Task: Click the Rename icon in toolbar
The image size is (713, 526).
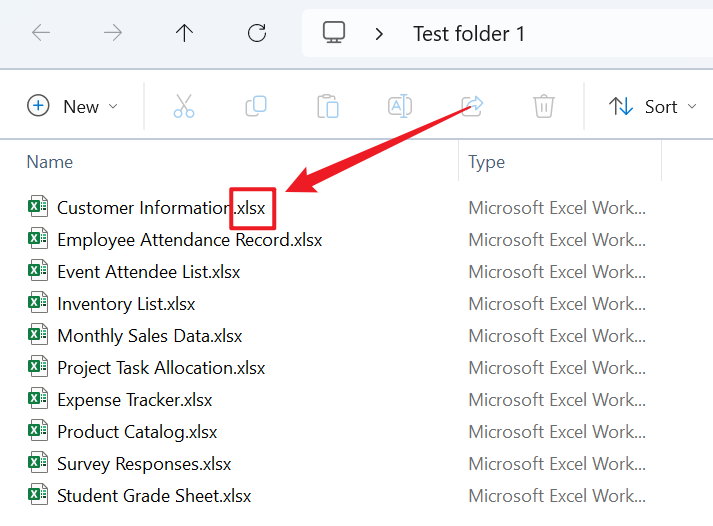Action: coord(400,106)
